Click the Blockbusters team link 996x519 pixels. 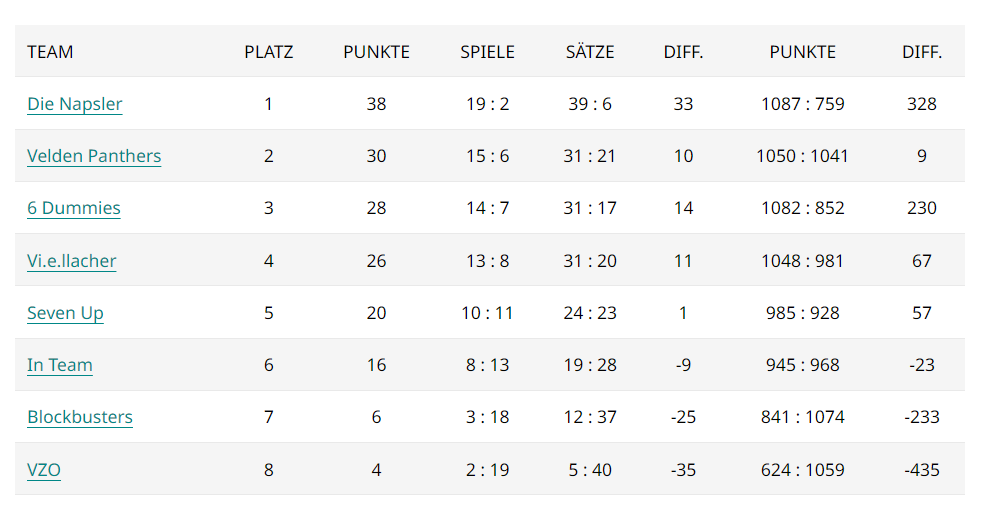pos(80,417)
